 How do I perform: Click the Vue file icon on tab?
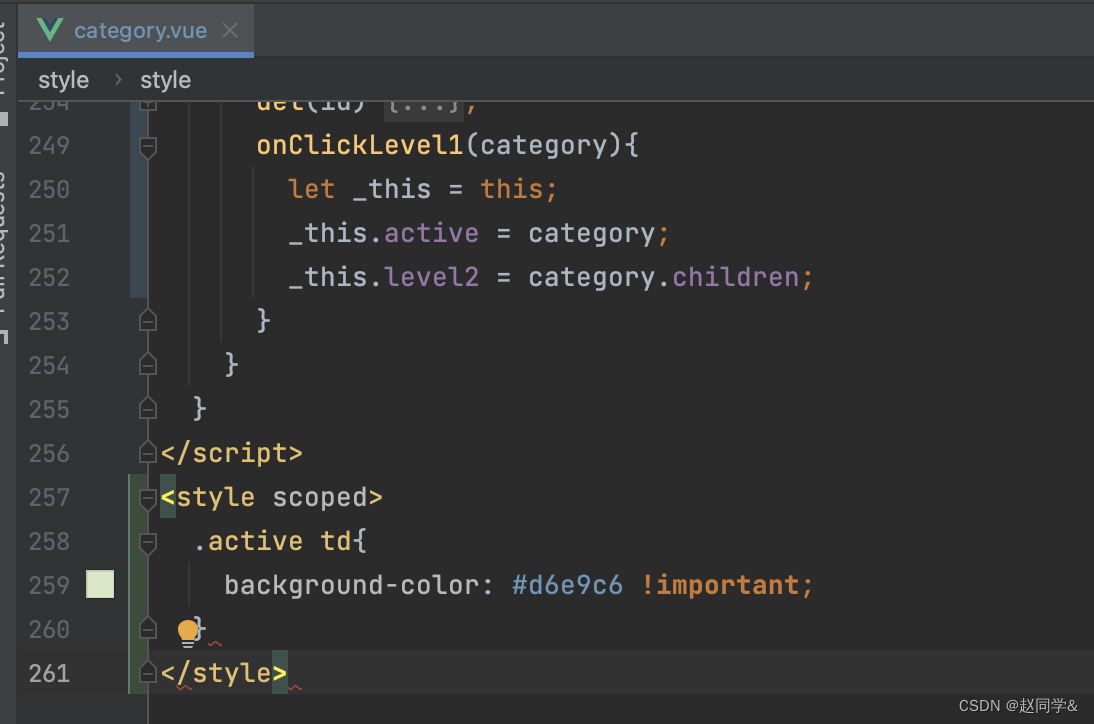point(50,30)
